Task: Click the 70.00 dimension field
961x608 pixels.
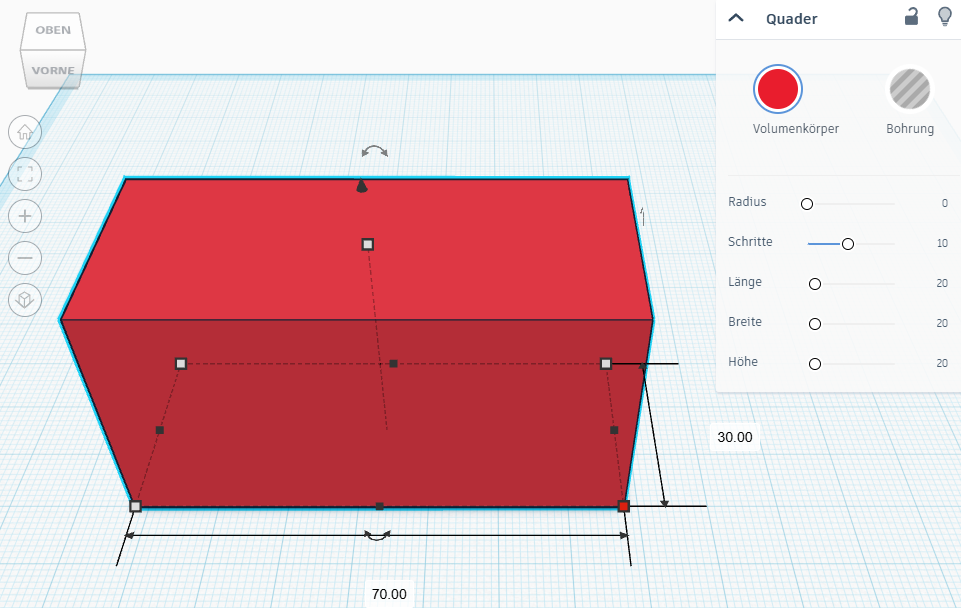Action: click(x=389, y=594)
